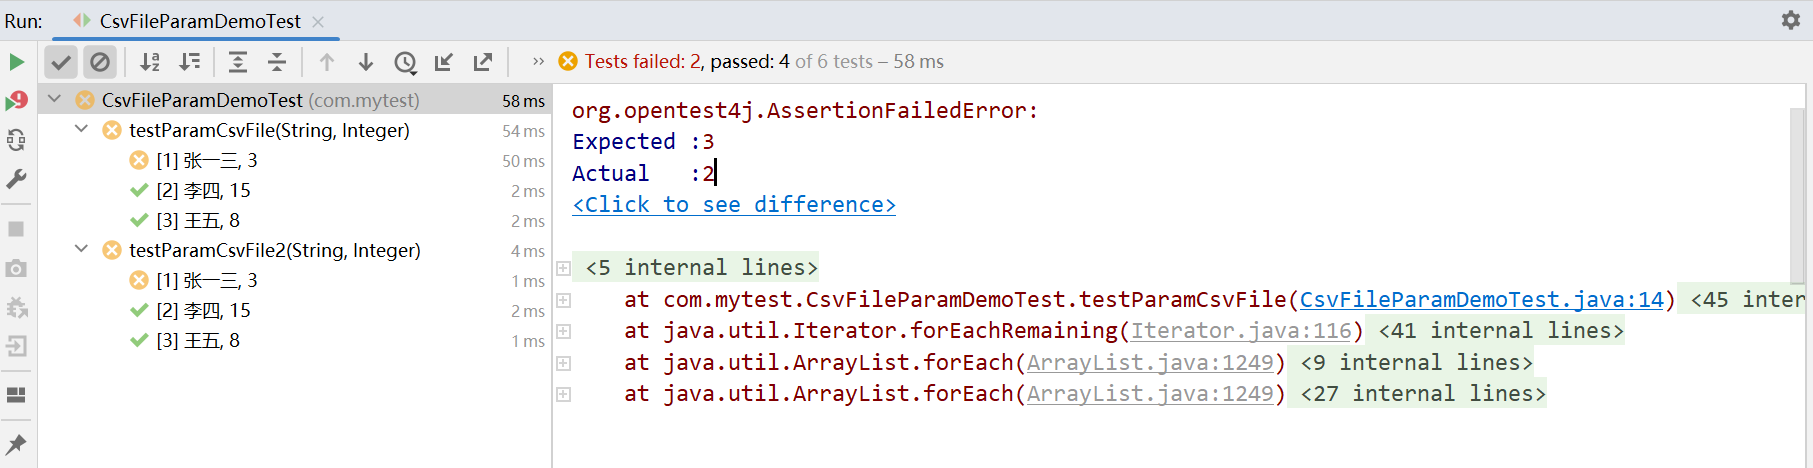The image size is (1813, 468).
Task: Jump to next failed test
Action: point(366,62)
